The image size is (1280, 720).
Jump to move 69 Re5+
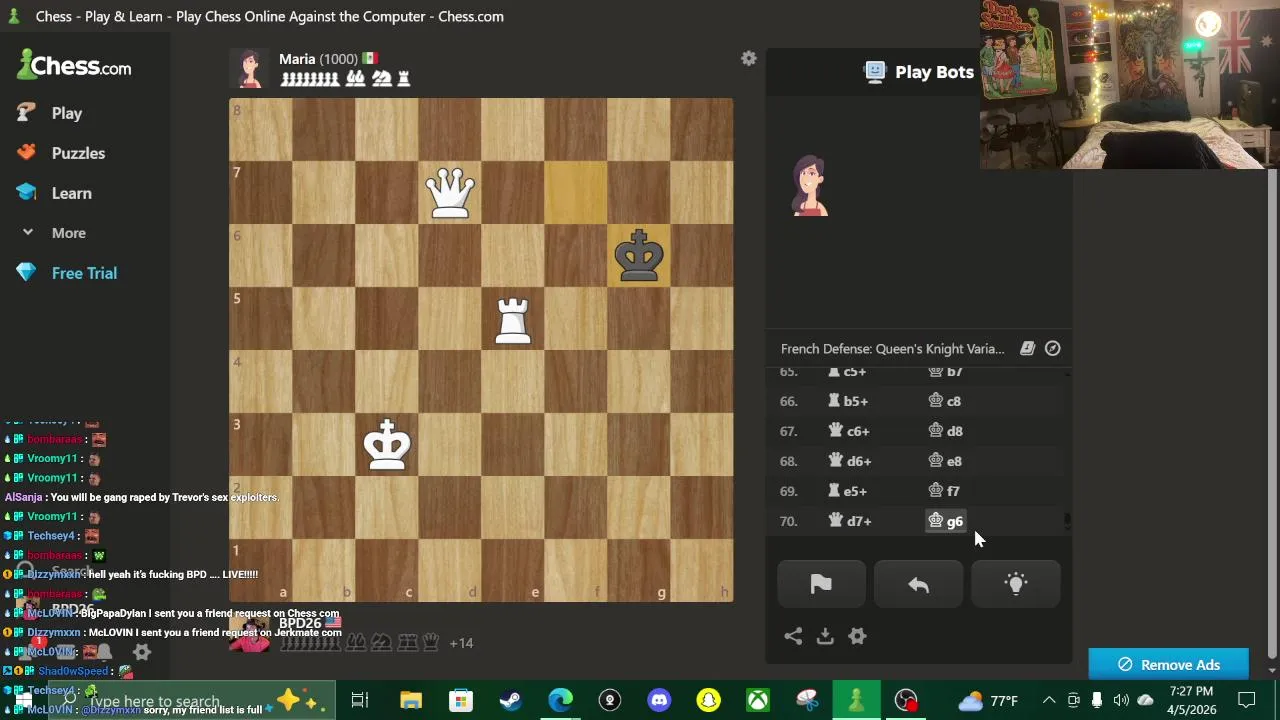(848, 491)
